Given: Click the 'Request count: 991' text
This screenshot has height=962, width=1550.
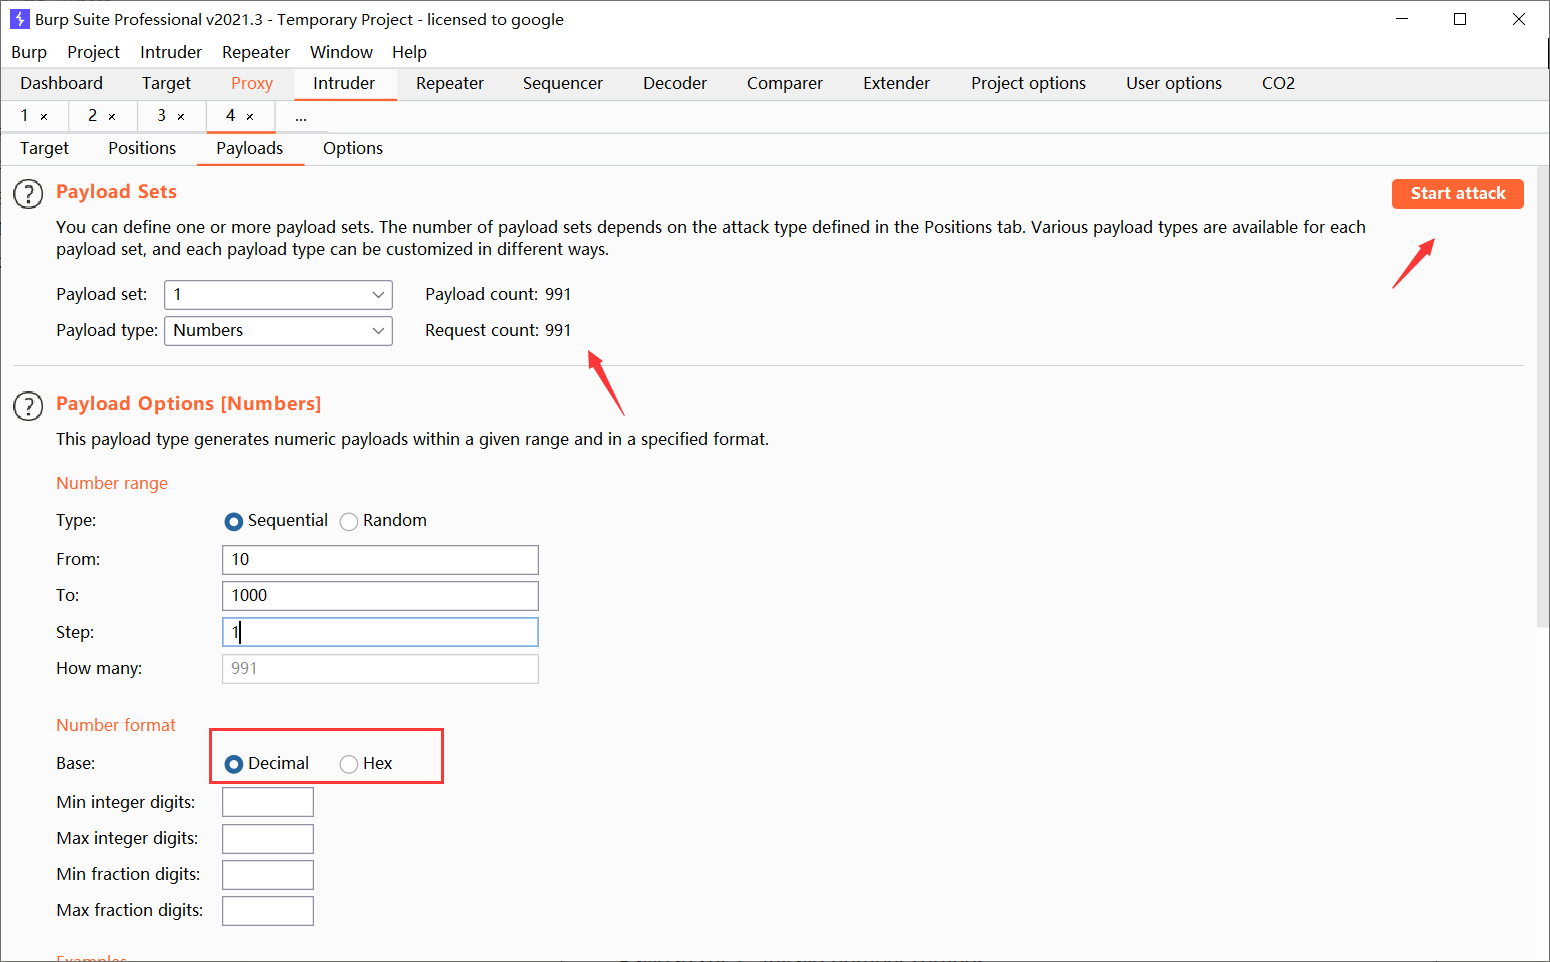Looking at the screenshot, I should point(498,331).
